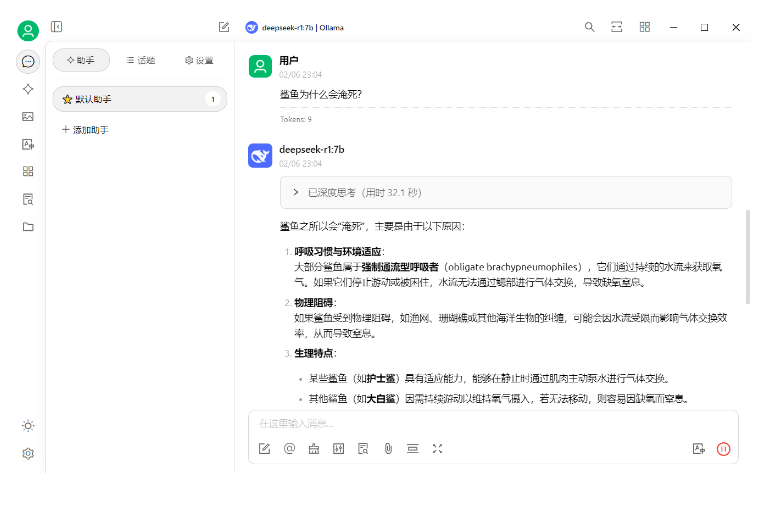This screenshot has width=781, height=508.
Task: Click 添加助手 to add an assistant
Action: tap(85, 130)
